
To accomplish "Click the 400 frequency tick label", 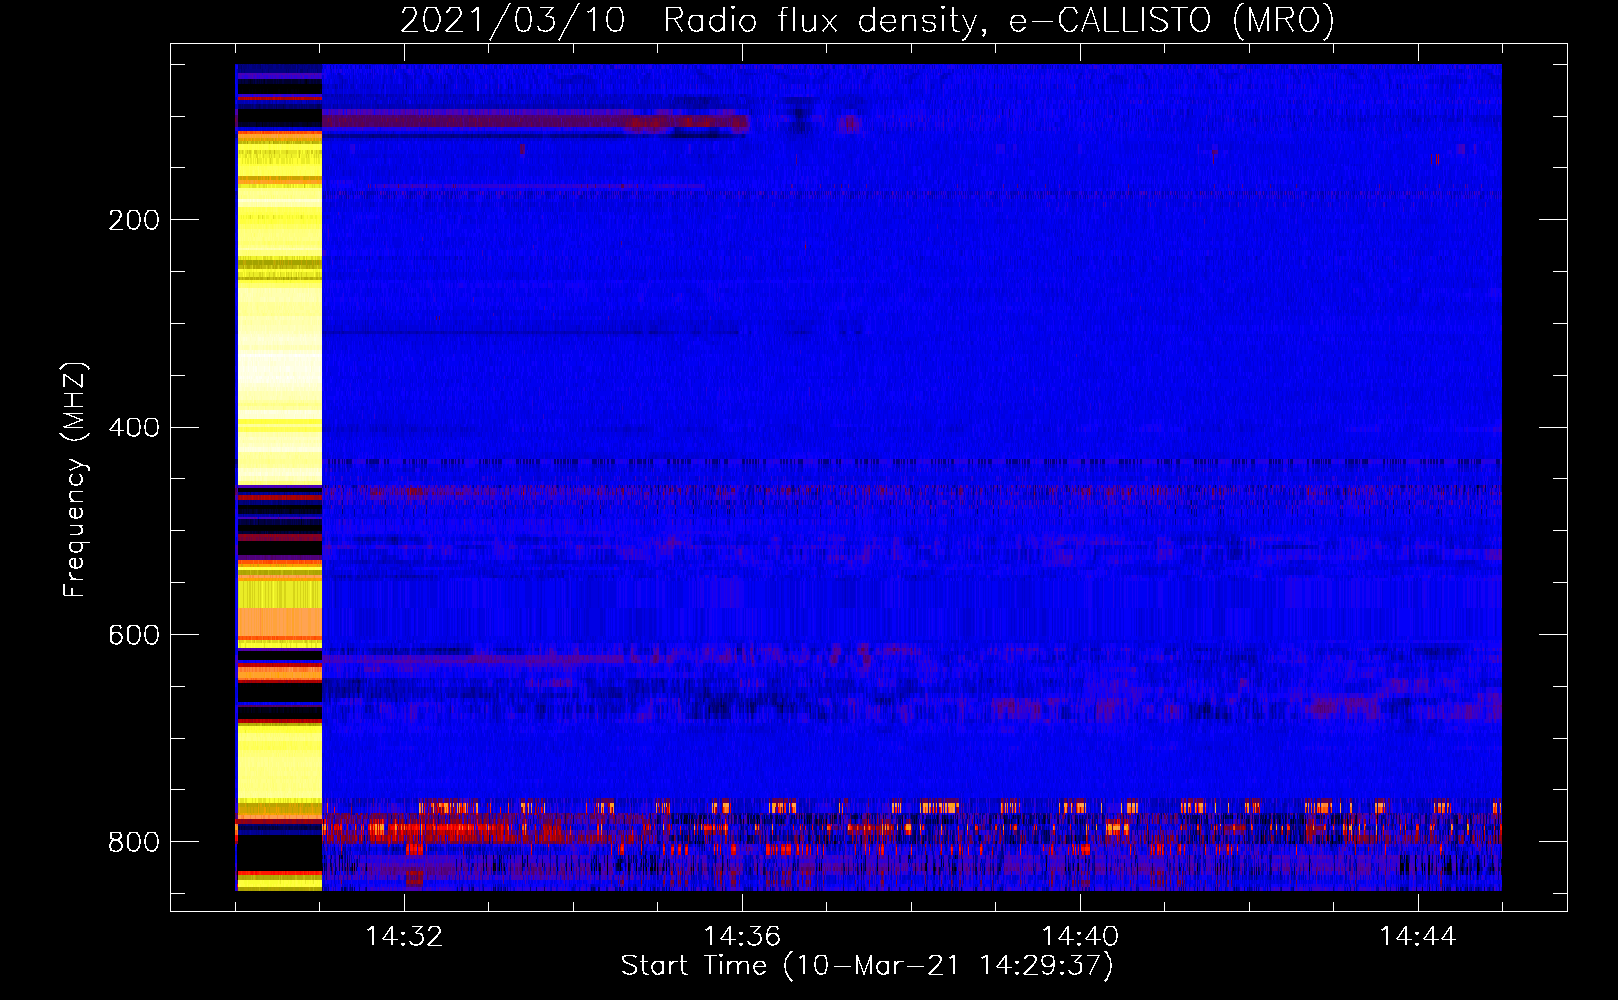I will tap(133, 428).
